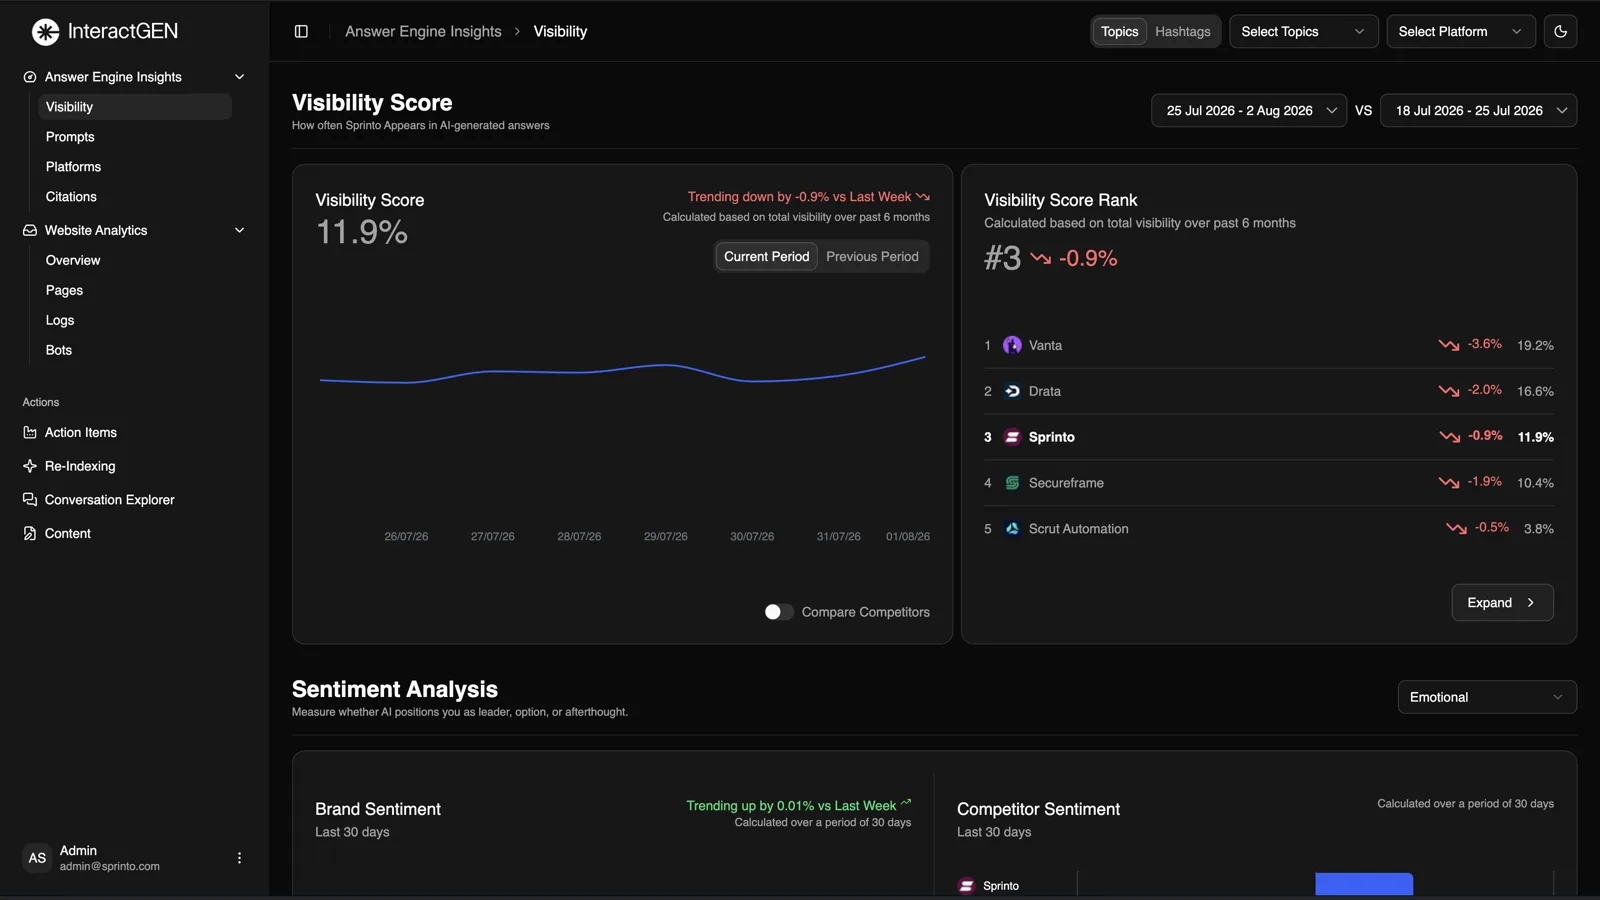
Task: Open the Emotional sentiment dropdown
Action: [1487, 697]
